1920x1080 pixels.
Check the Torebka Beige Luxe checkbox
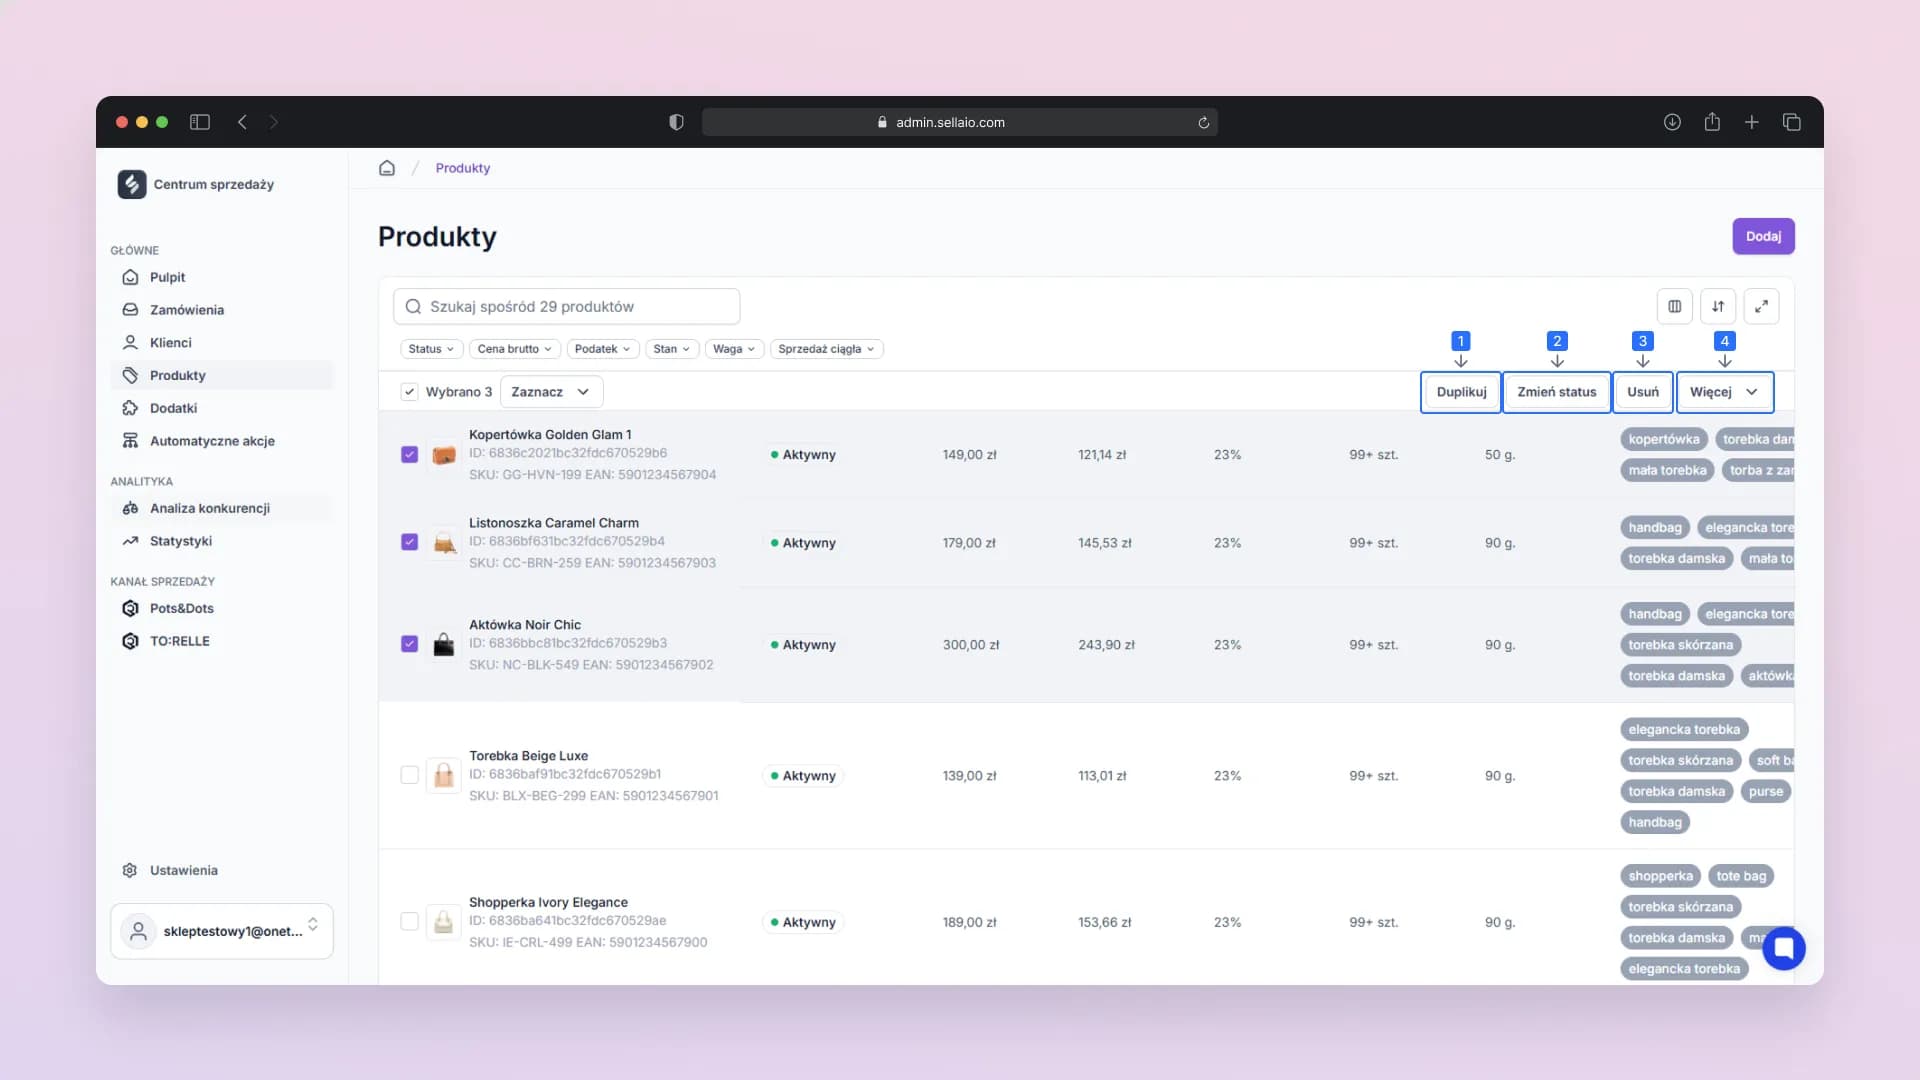[409, 775]
